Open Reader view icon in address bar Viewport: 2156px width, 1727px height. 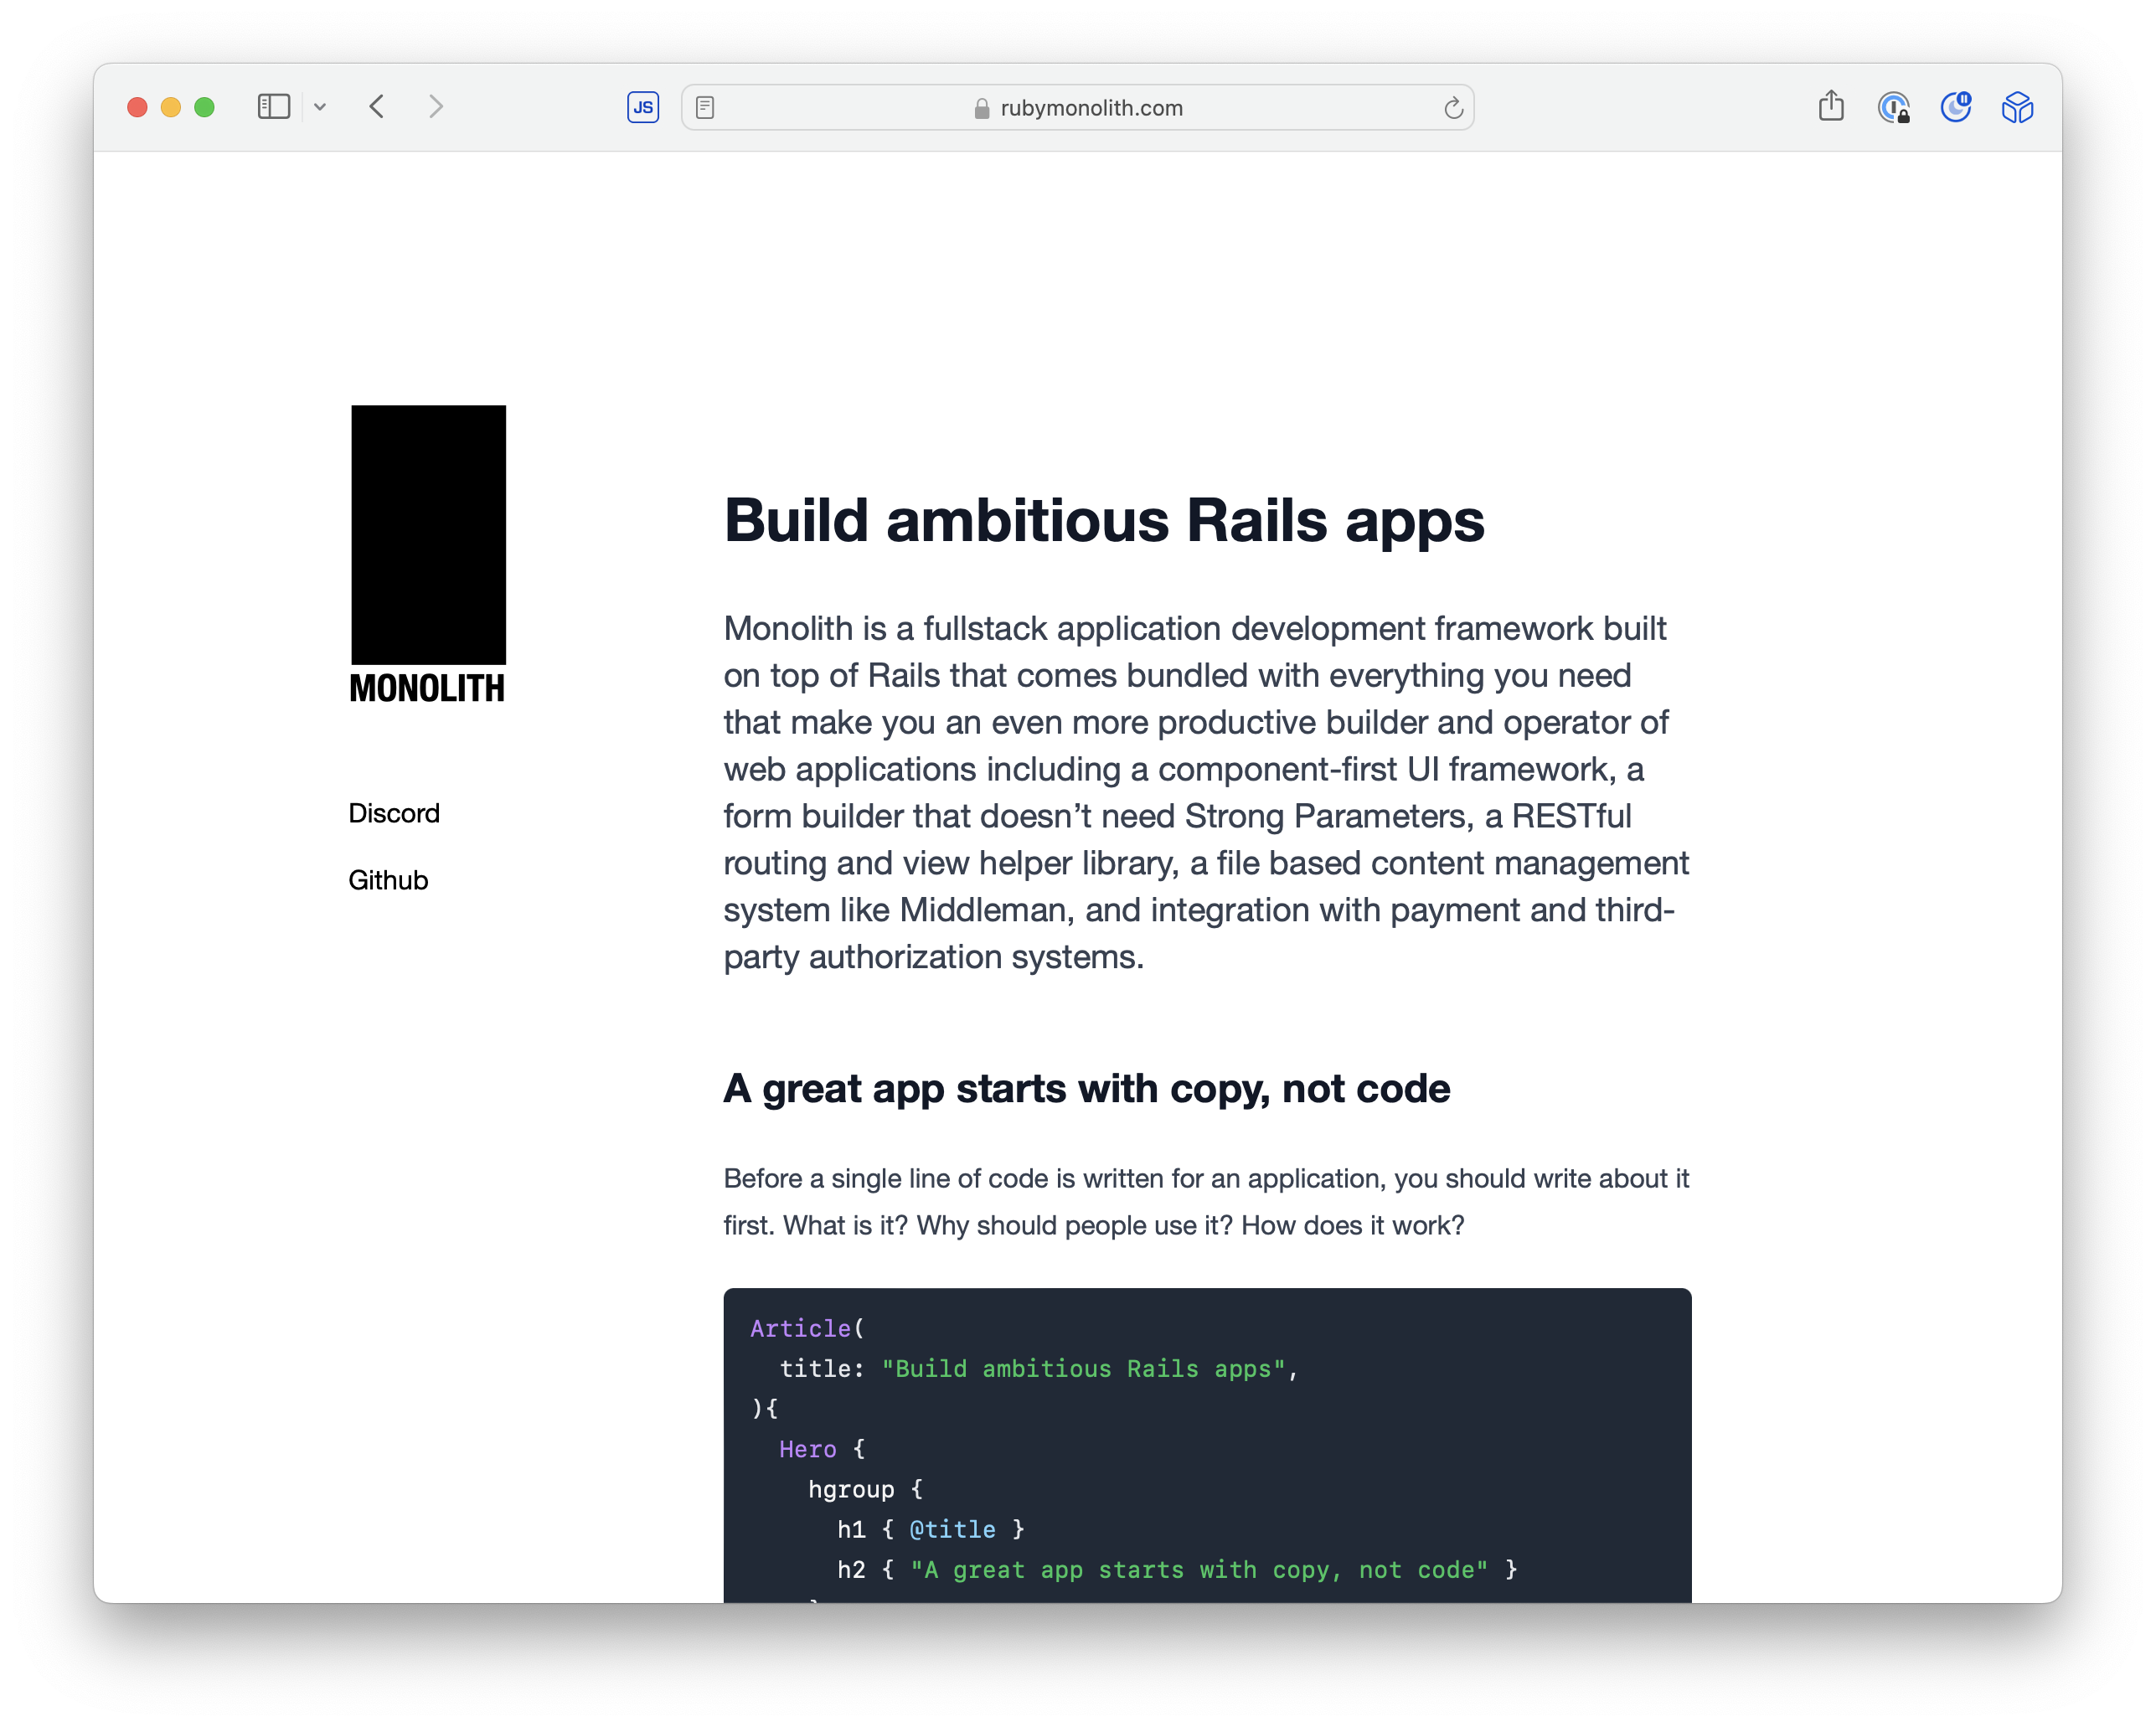pyautogui.click(x=705, y=107)
